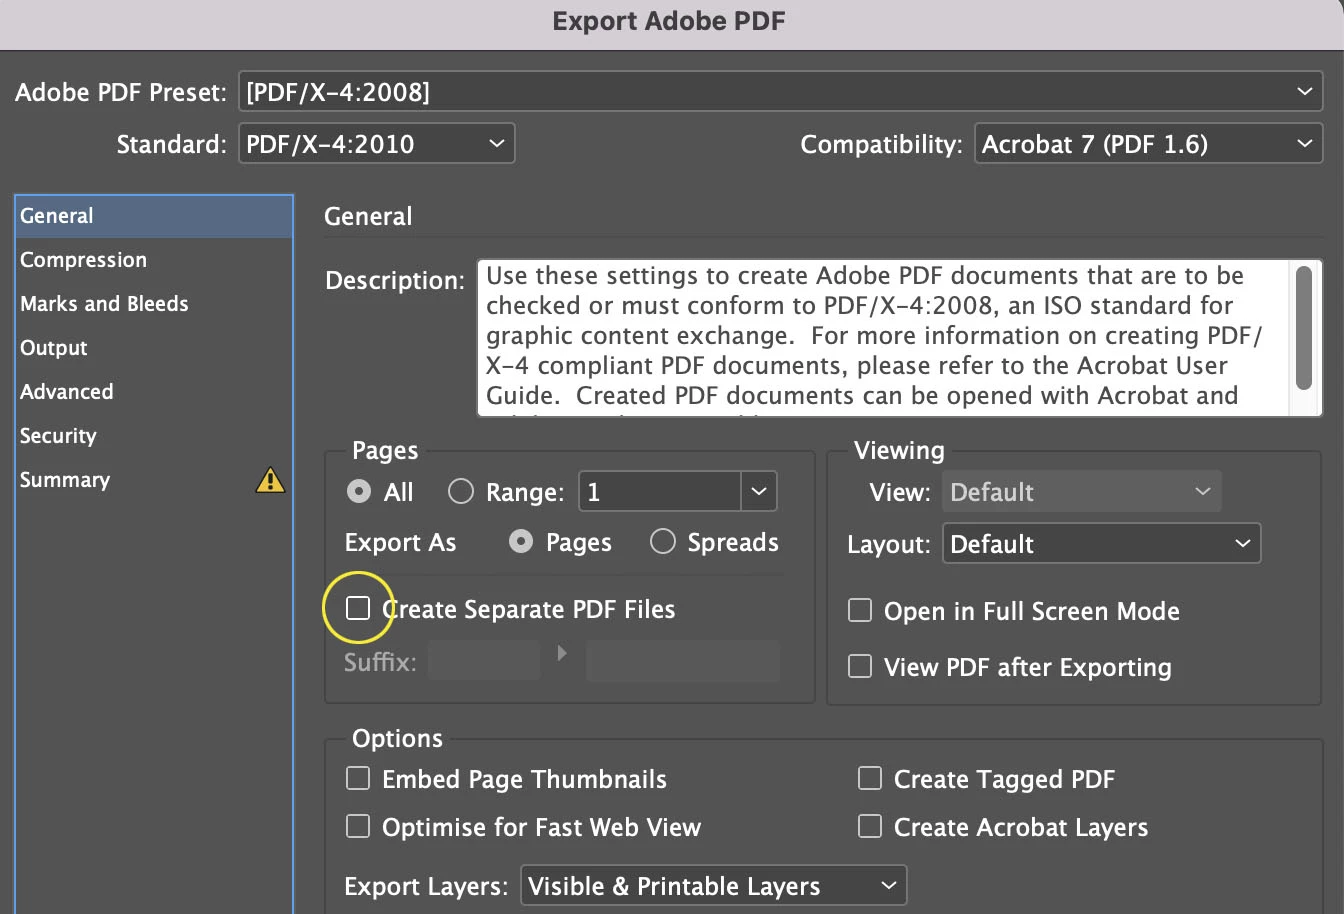Viewport: 1344px width, 914px height.
Task: Click the Export Adobe PDF title
Action: pyautogui.click(x=669, y=21)
